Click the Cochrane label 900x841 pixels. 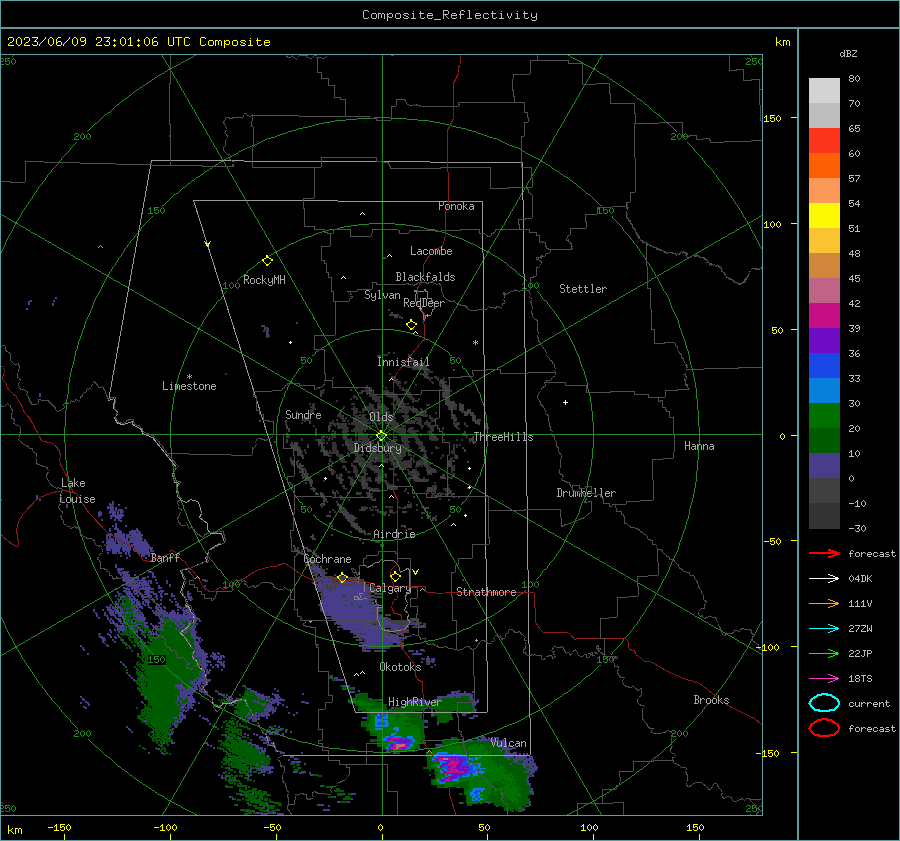click(327, 559)
